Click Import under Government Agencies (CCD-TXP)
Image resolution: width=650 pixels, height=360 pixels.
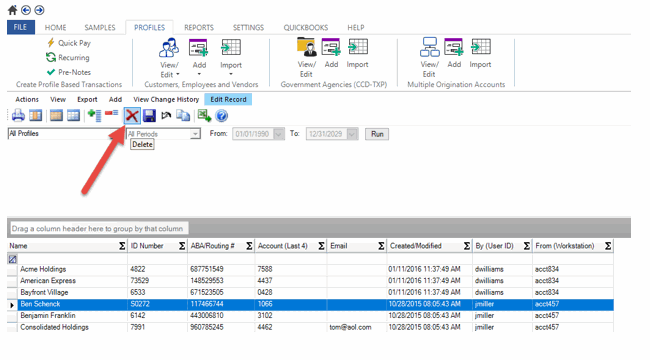pyautogui.click(x=357, y=53)
